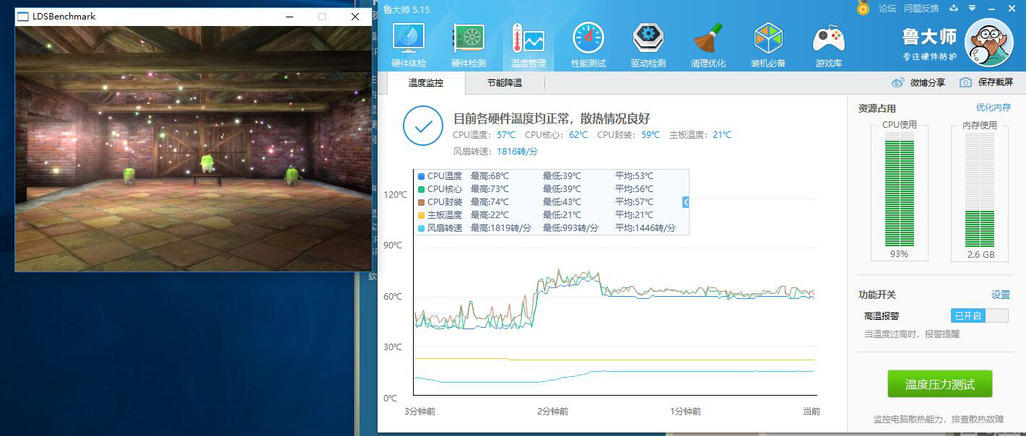Click the 当前 time axis label

pos(811,412)
